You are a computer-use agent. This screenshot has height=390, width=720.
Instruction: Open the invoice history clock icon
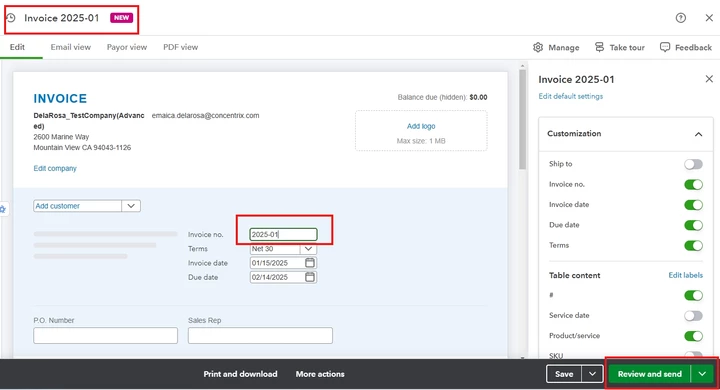11,18
